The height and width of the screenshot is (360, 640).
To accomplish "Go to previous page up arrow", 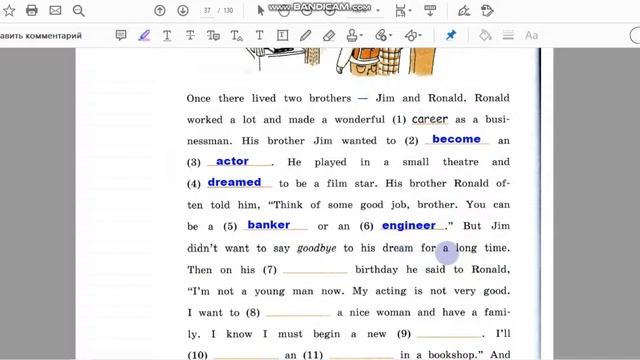I will point(160,11).
